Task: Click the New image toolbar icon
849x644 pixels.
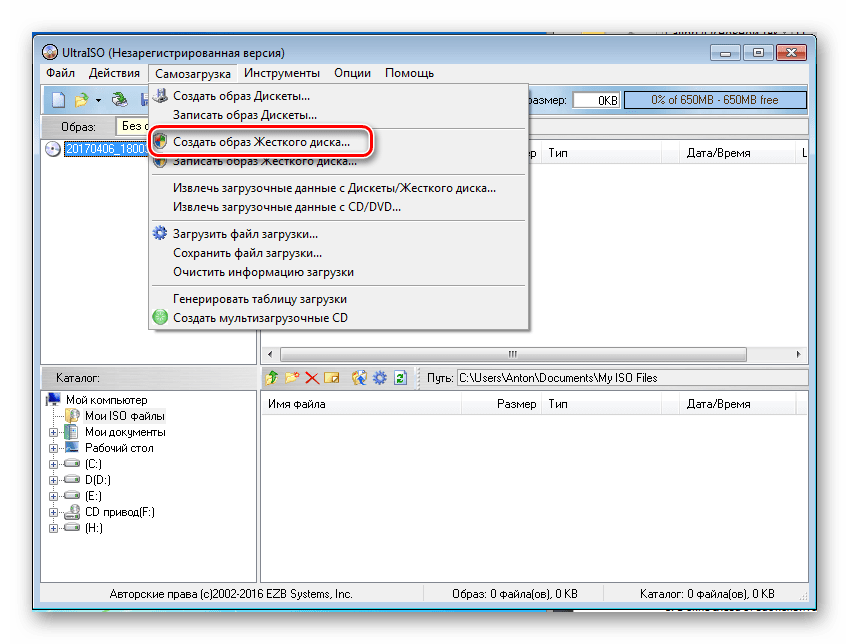Action: [58, 100]
